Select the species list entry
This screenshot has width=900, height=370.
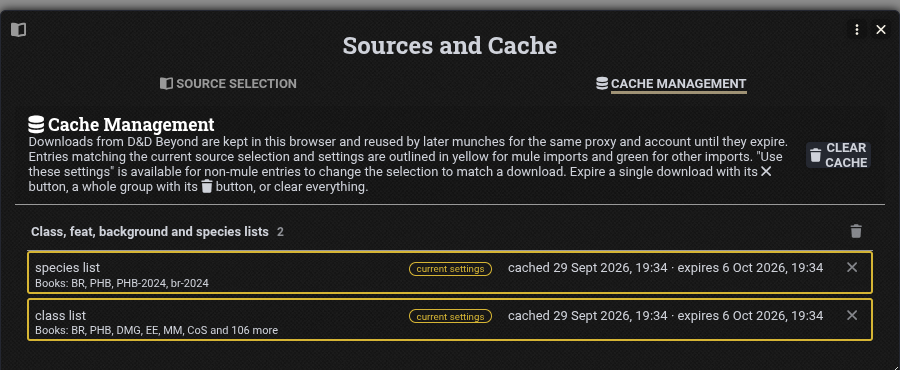pos(450,272)
